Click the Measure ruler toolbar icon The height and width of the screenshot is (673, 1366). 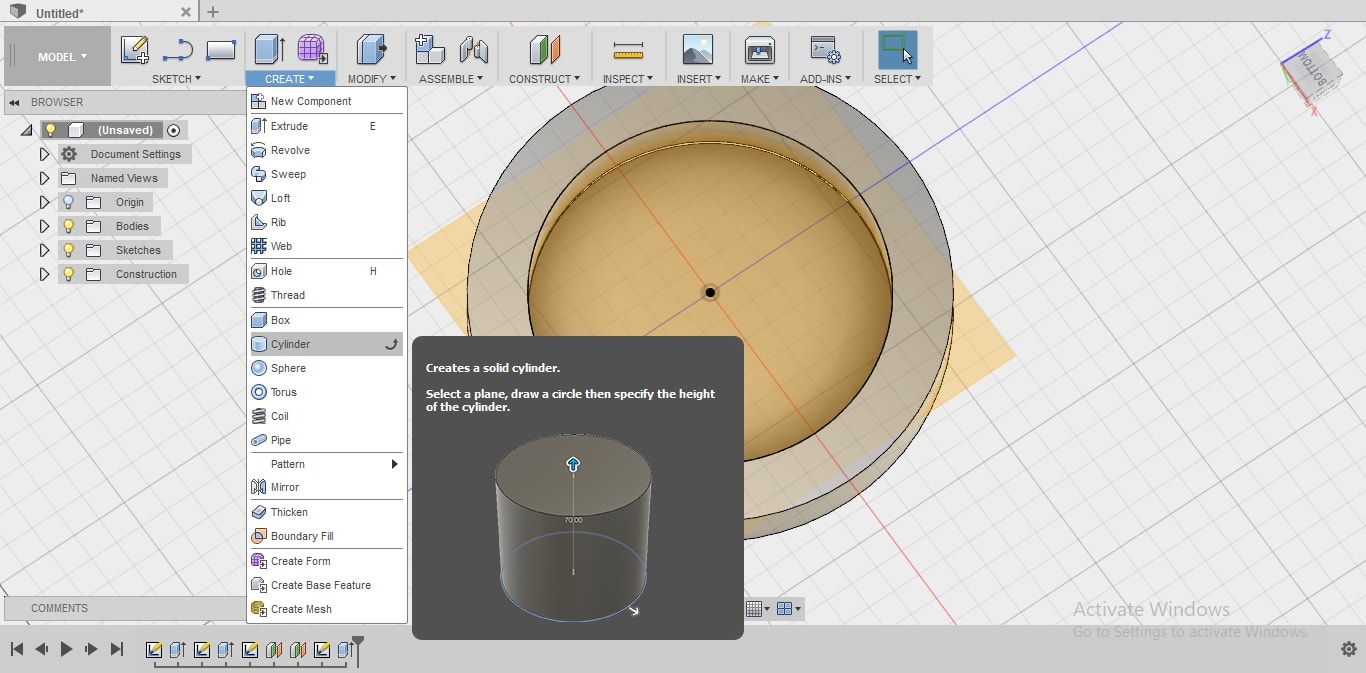(628, 50)
